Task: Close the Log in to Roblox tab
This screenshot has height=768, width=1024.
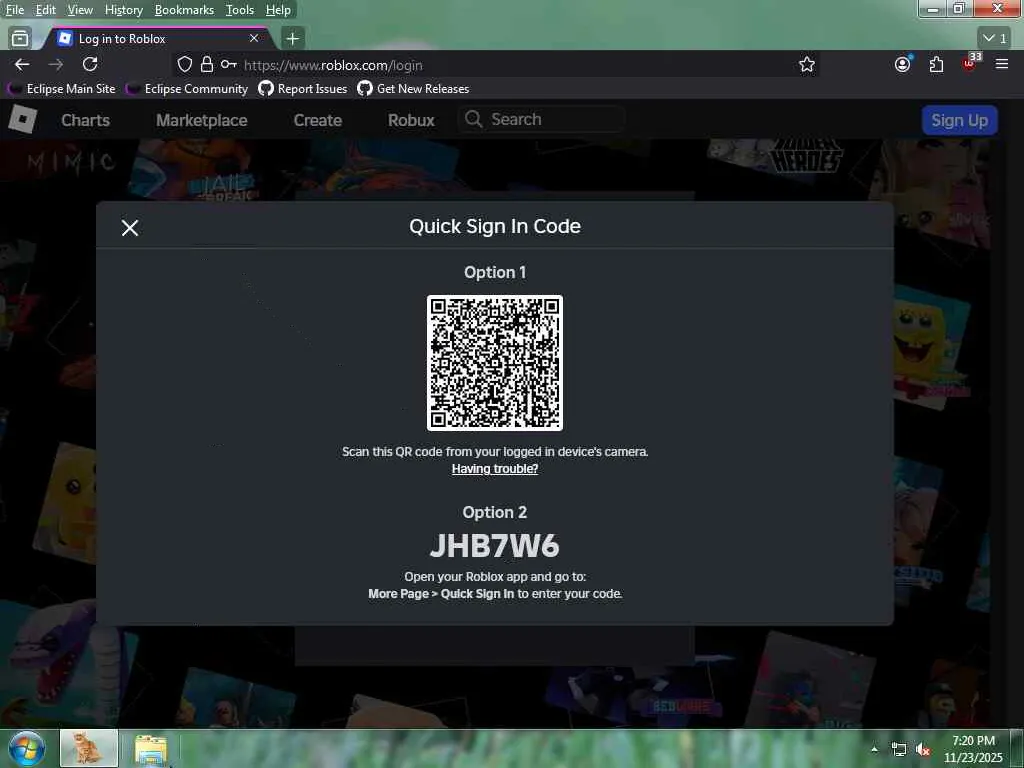Action: coord(254,39)
